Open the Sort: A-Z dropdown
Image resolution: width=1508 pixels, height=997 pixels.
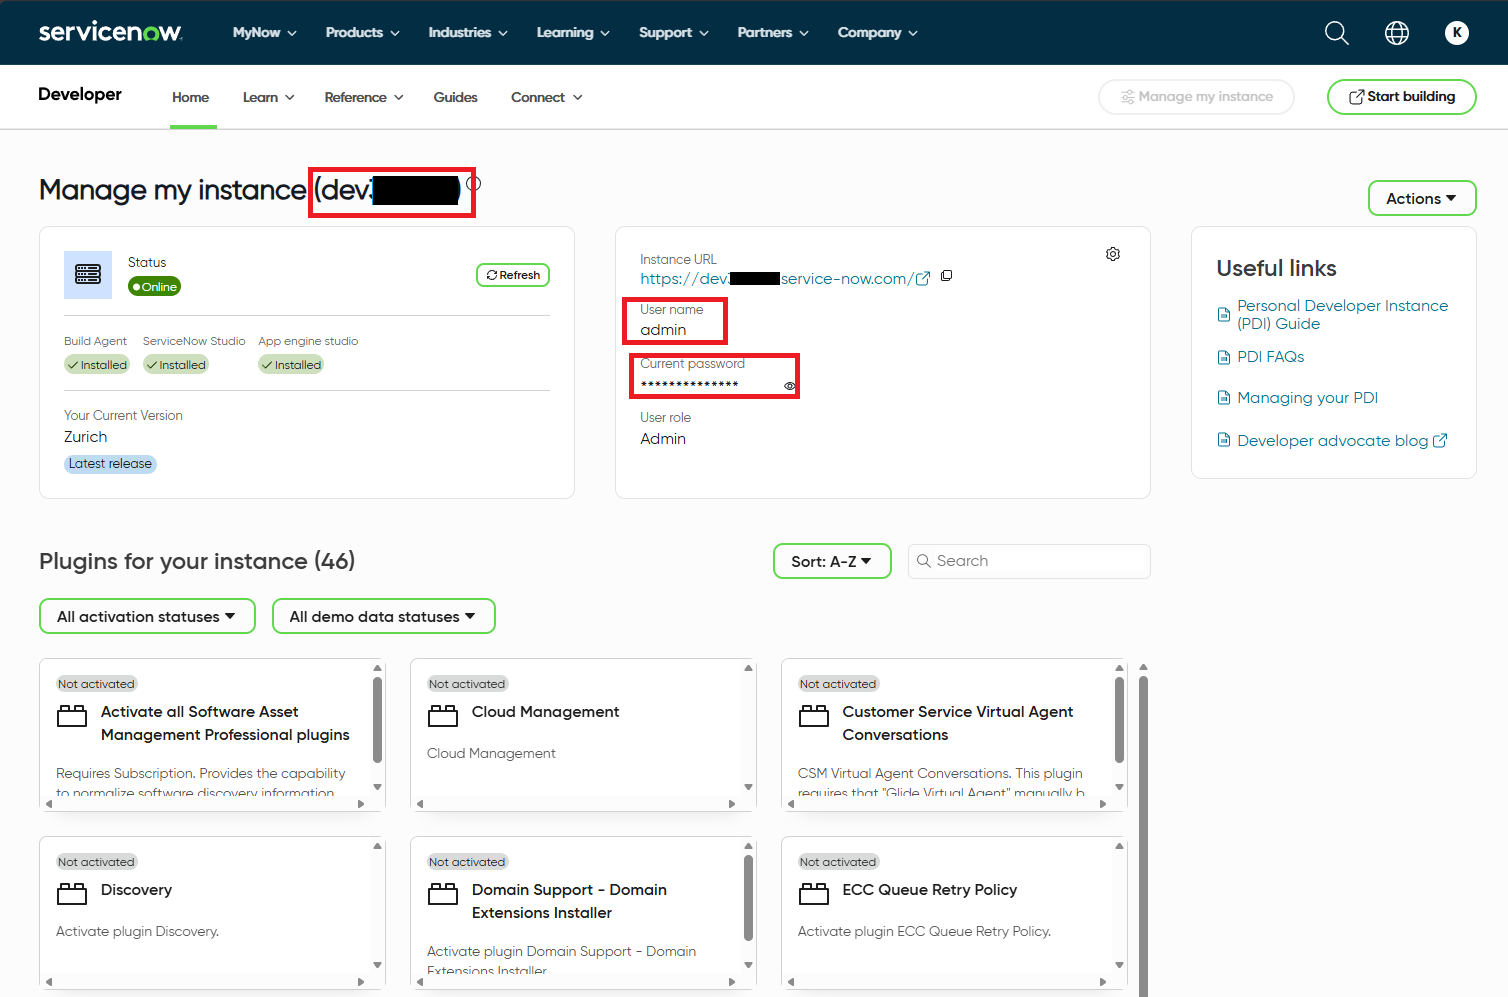(831, 561)
